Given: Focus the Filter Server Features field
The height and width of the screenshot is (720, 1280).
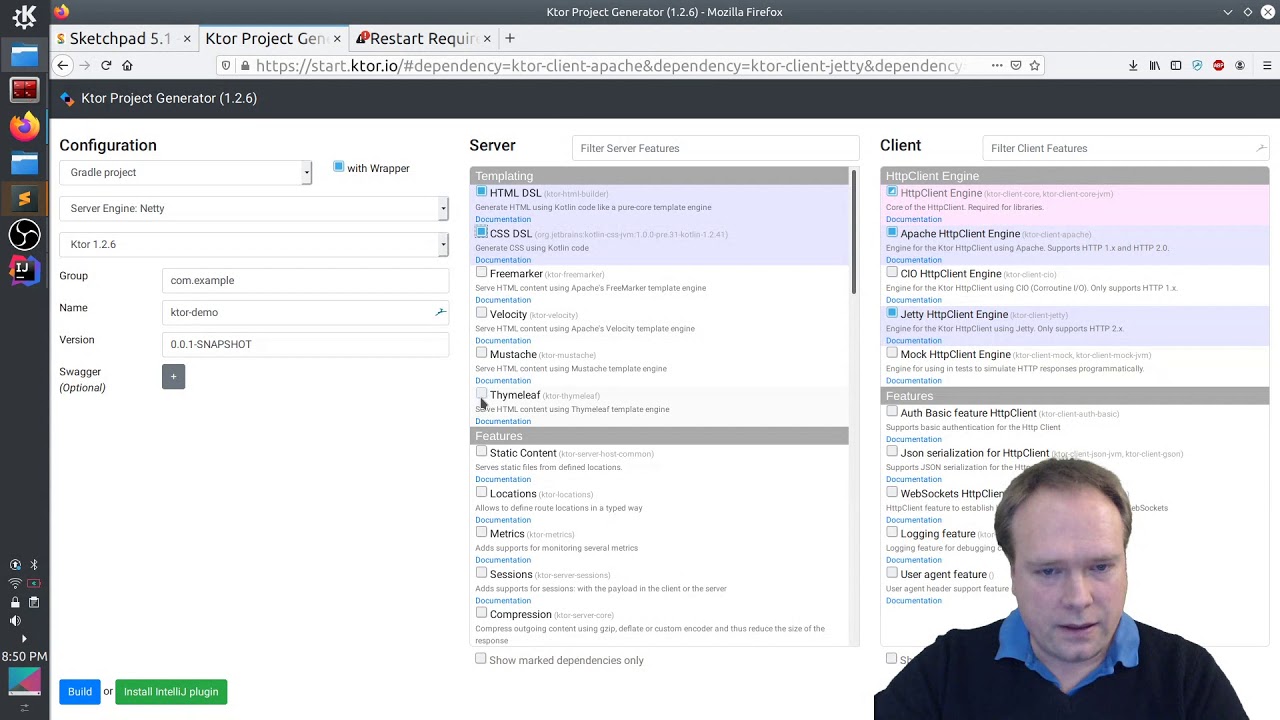Looking at the screenshot, I should [x=715, y=148].
